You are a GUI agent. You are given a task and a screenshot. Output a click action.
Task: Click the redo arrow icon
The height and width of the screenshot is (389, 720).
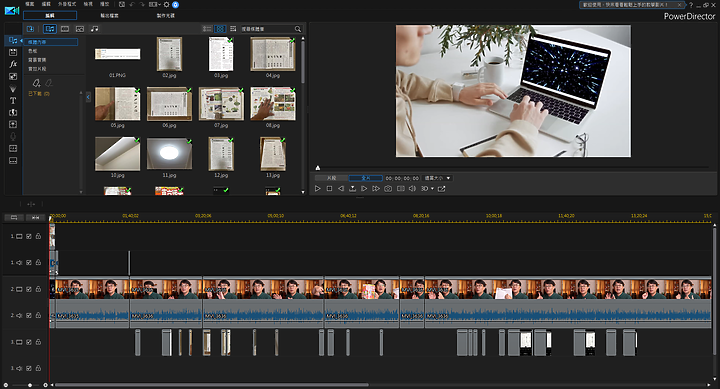click(142, 4)
